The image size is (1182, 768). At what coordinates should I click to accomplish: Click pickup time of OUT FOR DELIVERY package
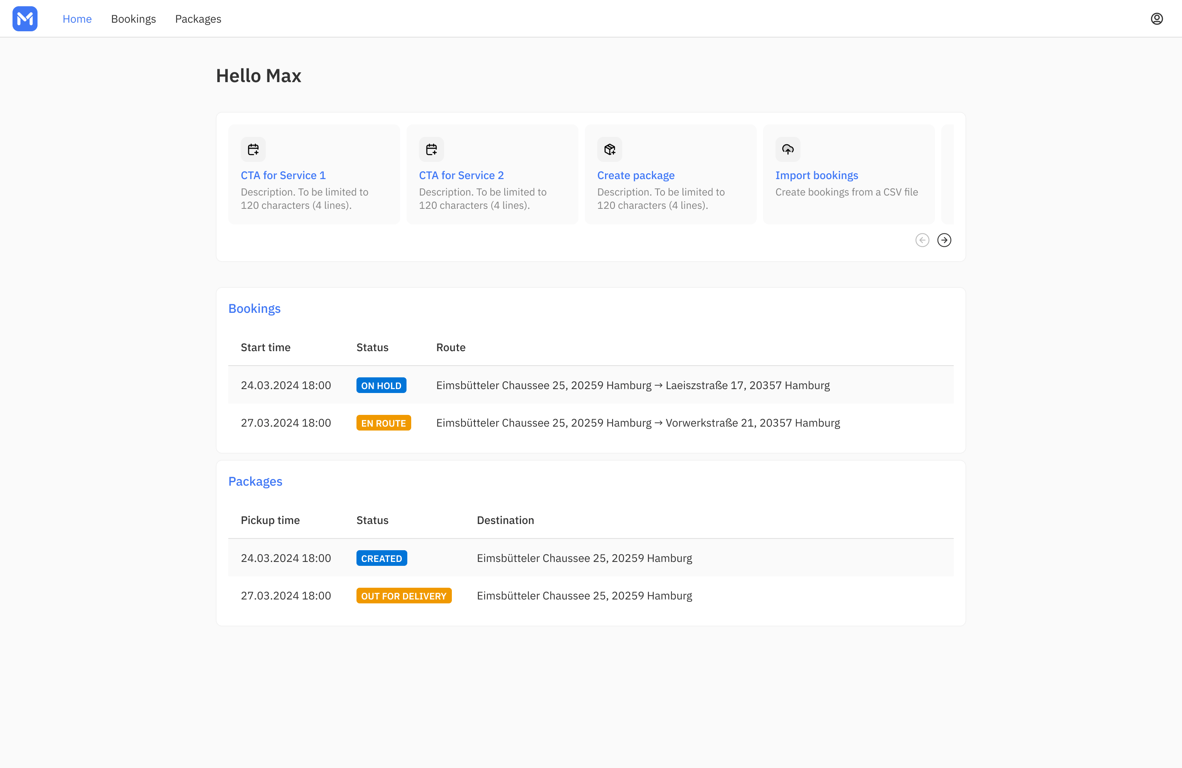pyautogui.click(x=286, y=595)
